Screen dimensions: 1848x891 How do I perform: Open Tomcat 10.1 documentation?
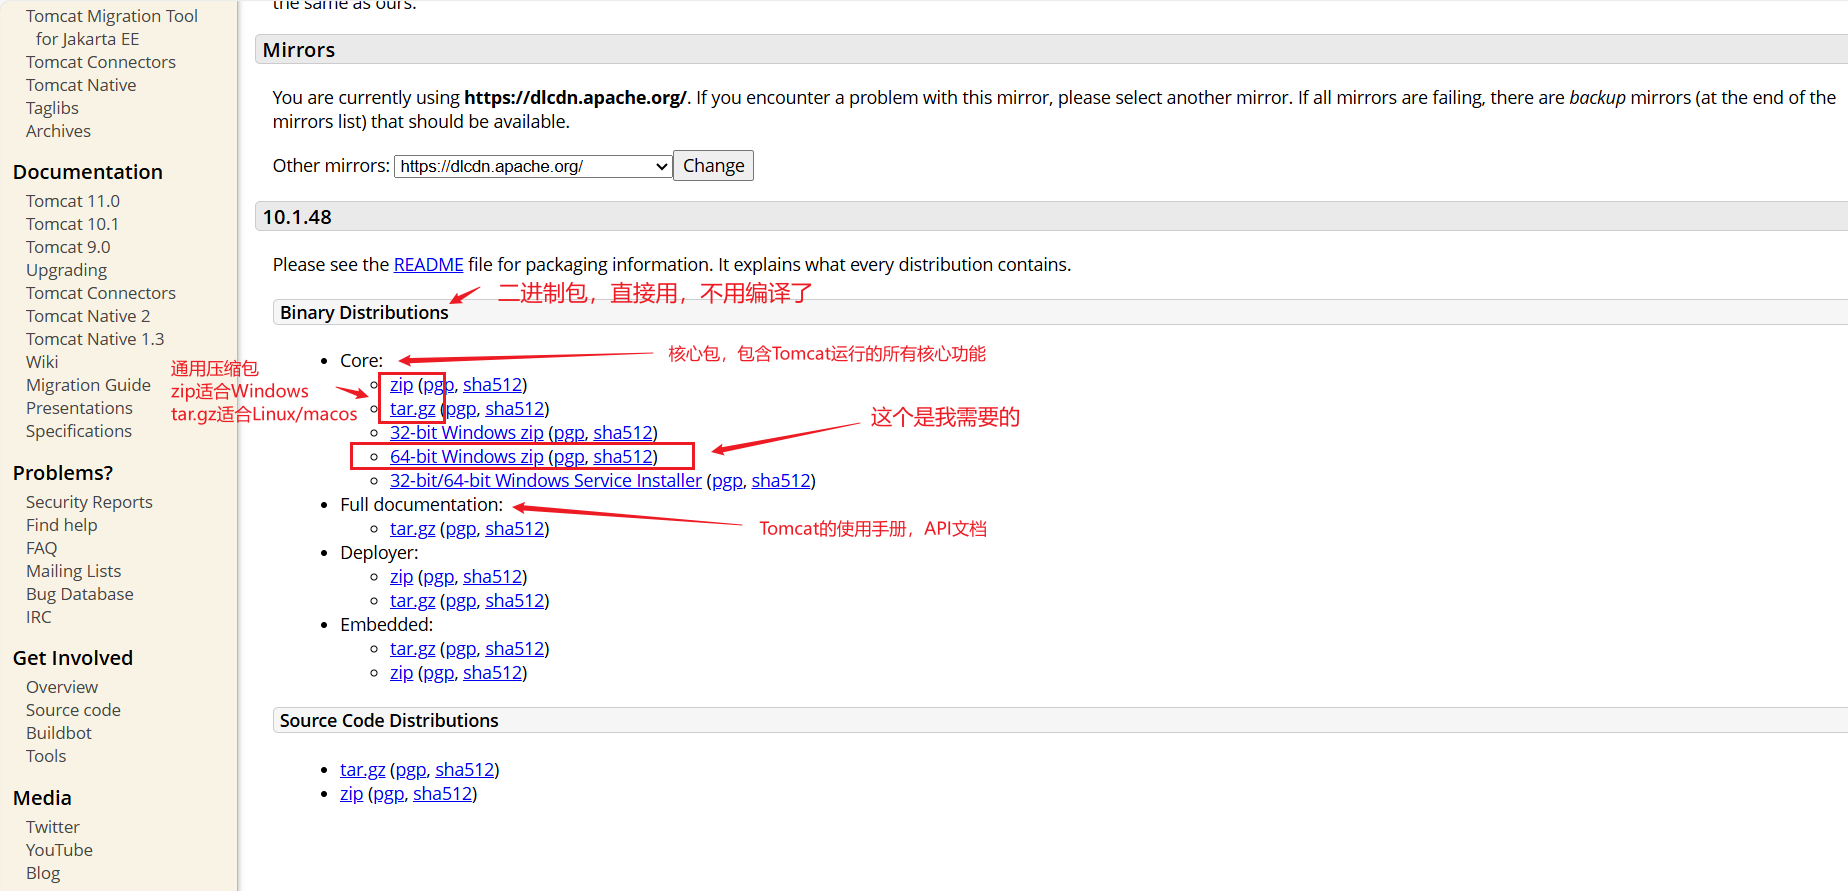(72, 224)
